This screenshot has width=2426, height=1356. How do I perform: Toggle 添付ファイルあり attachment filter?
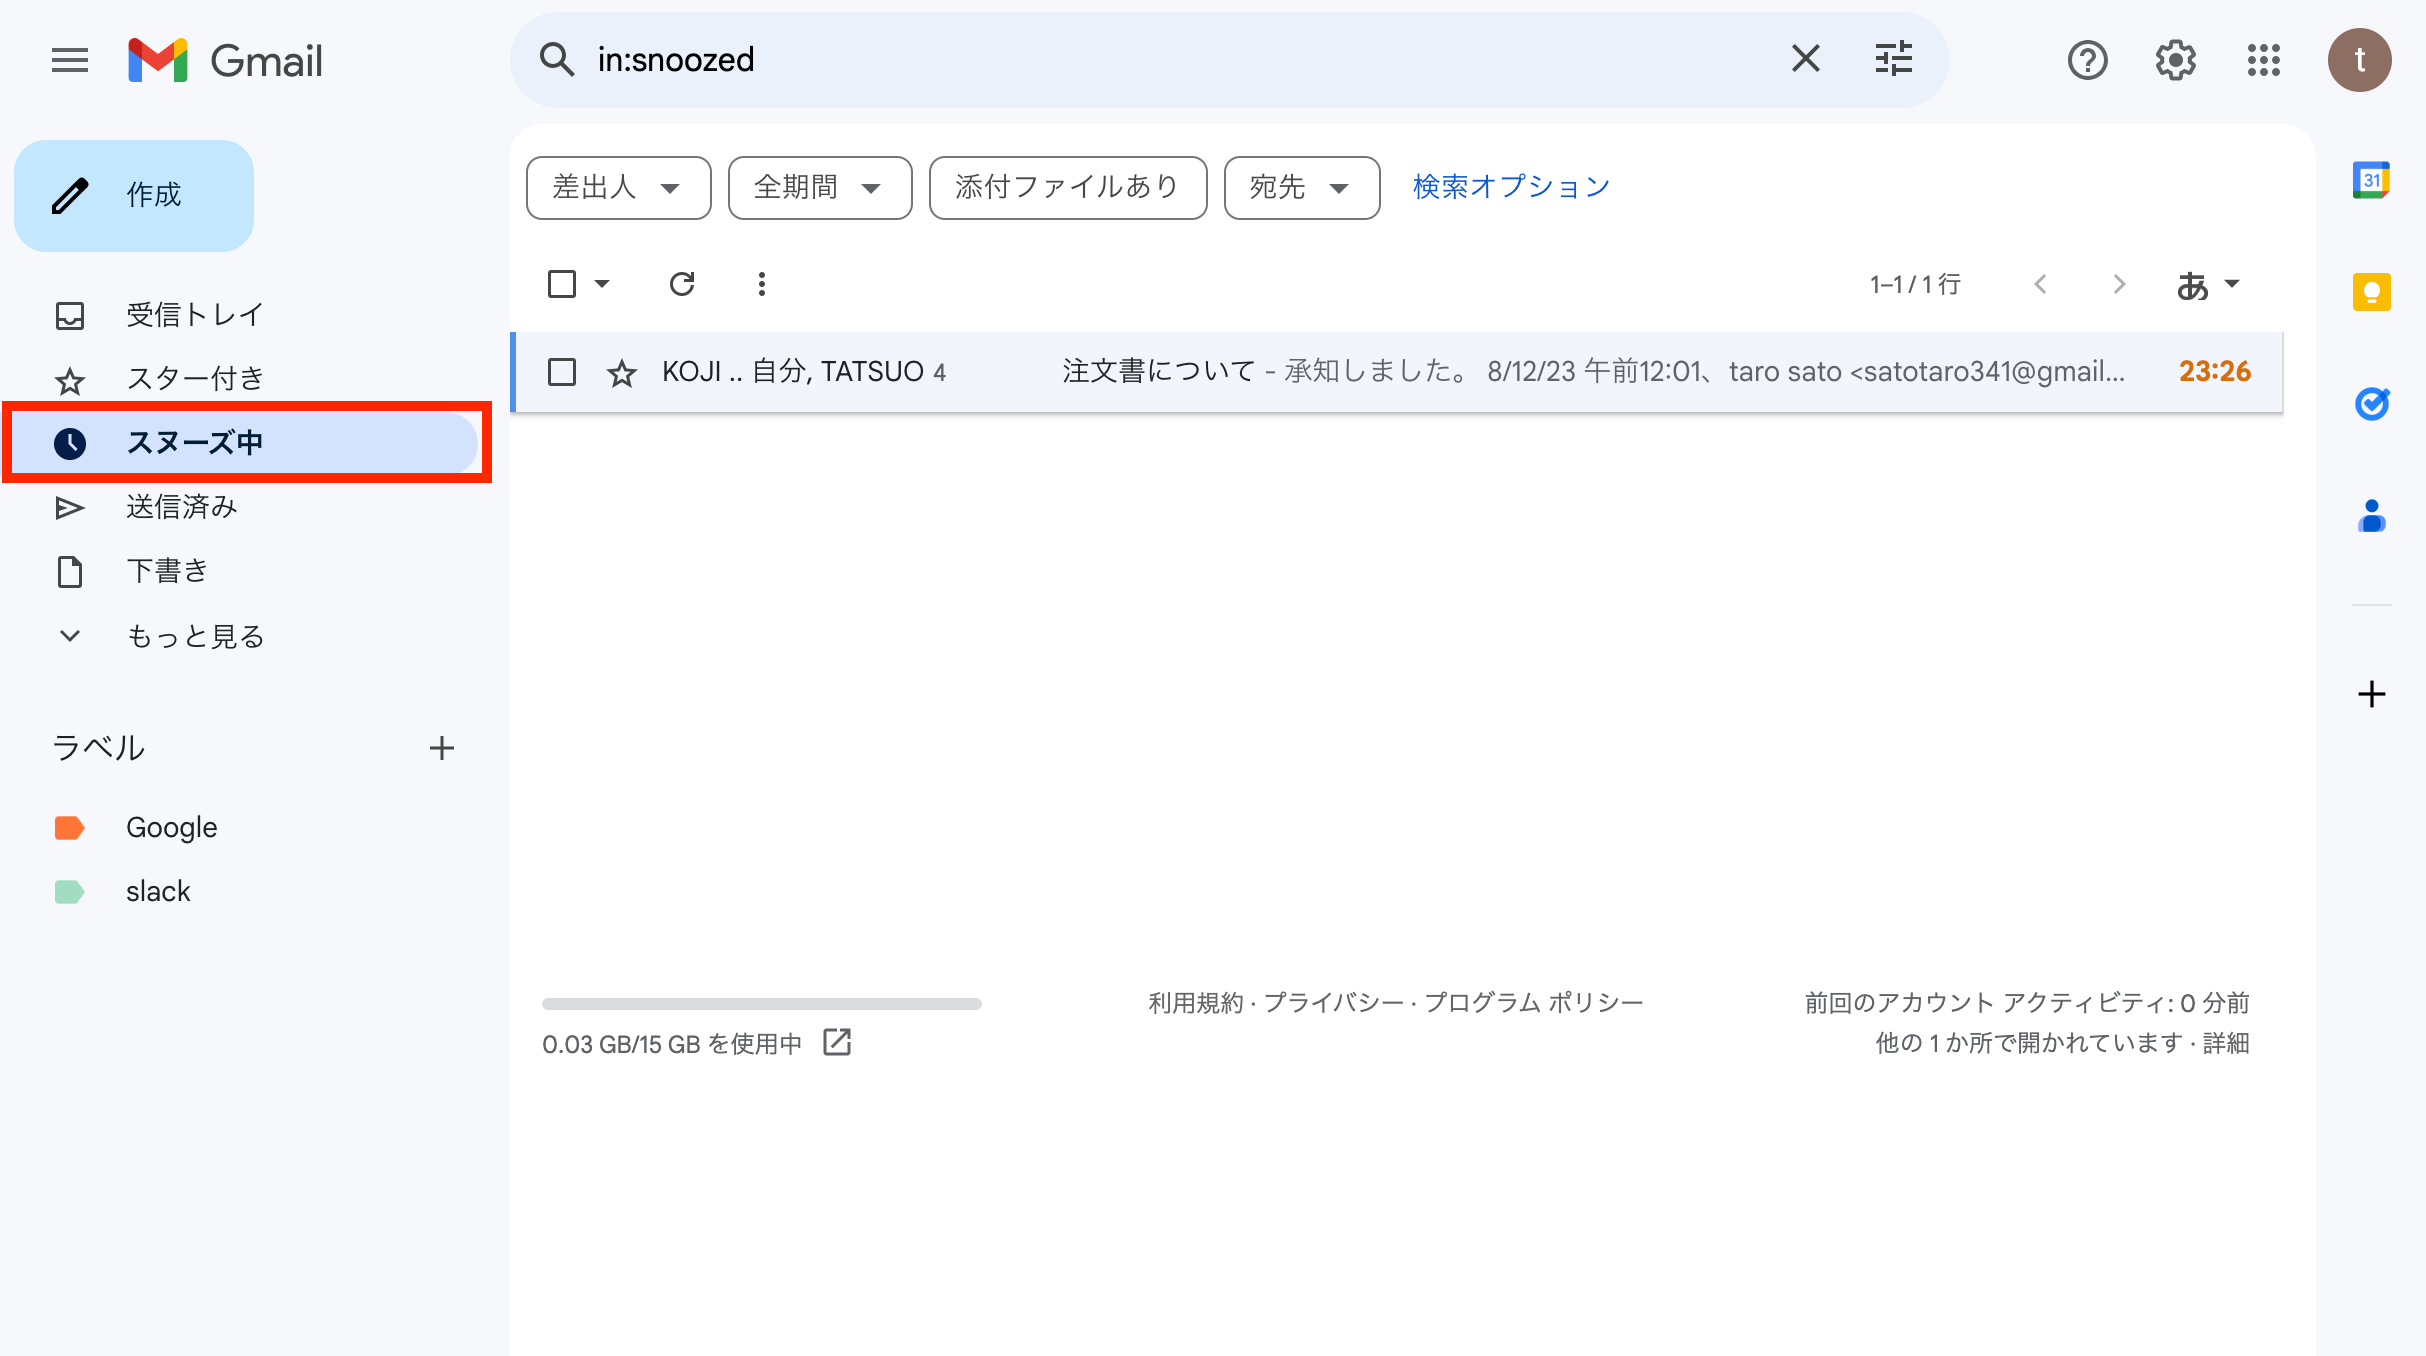(1067, 187)
